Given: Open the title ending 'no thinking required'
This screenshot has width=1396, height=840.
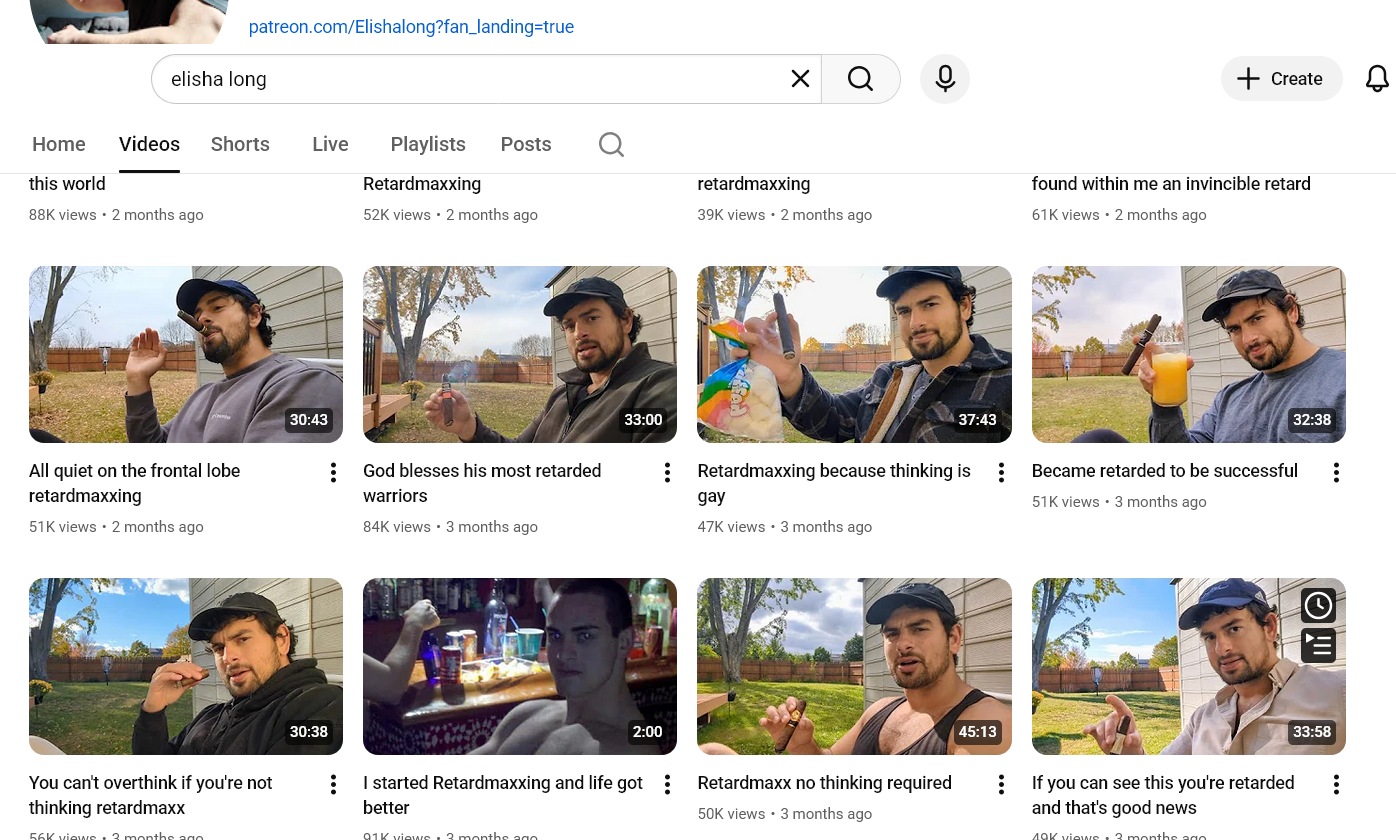Looking at the screenshot, I should pos(825,783).
